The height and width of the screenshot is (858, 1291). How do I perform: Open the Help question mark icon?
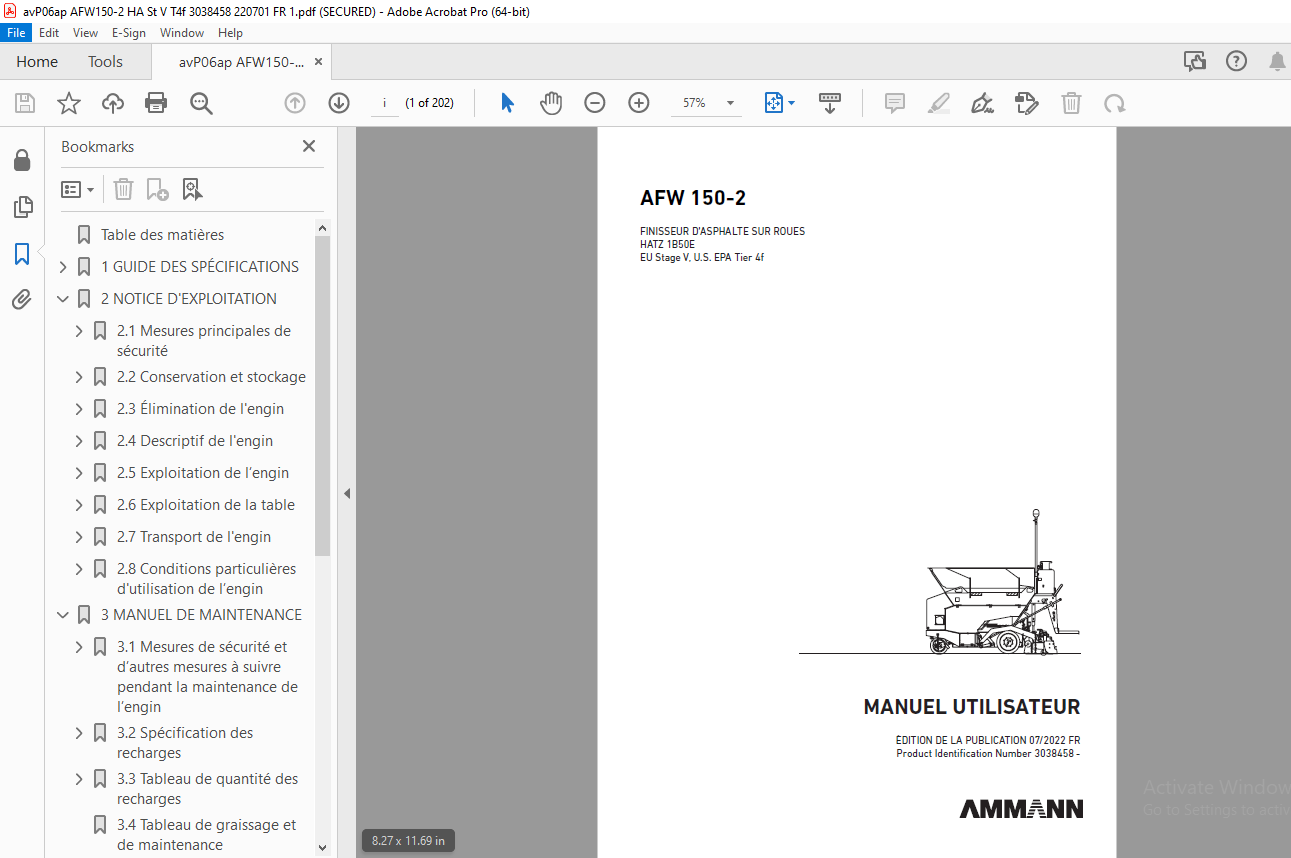point(1236,62)
